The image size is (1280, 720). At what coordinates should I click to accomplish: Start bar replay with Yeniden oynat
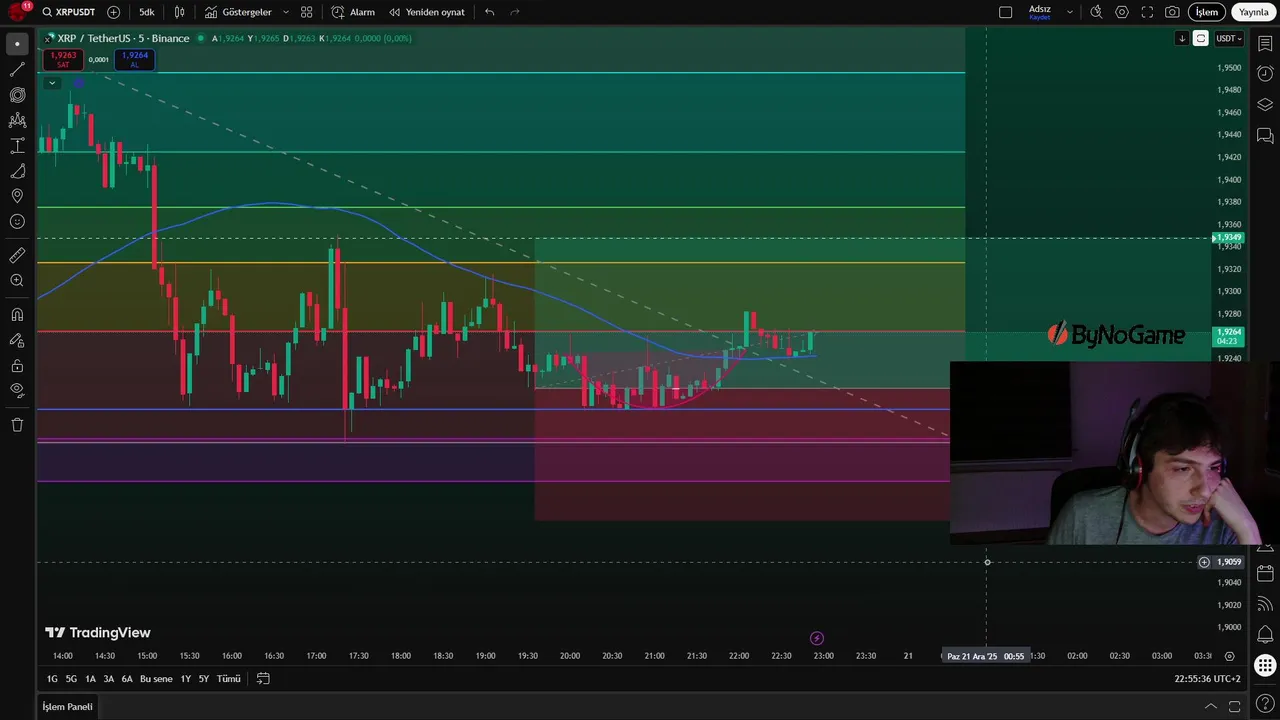click(427, 12)
